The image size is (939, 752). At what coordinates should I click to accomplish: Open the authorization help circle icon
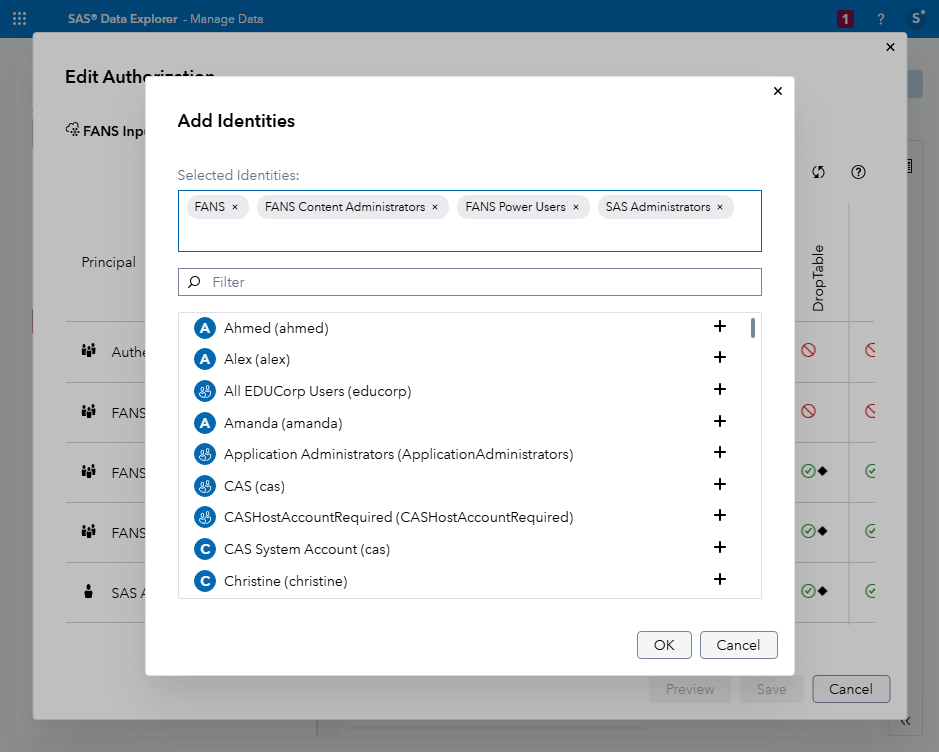point(858,171)
